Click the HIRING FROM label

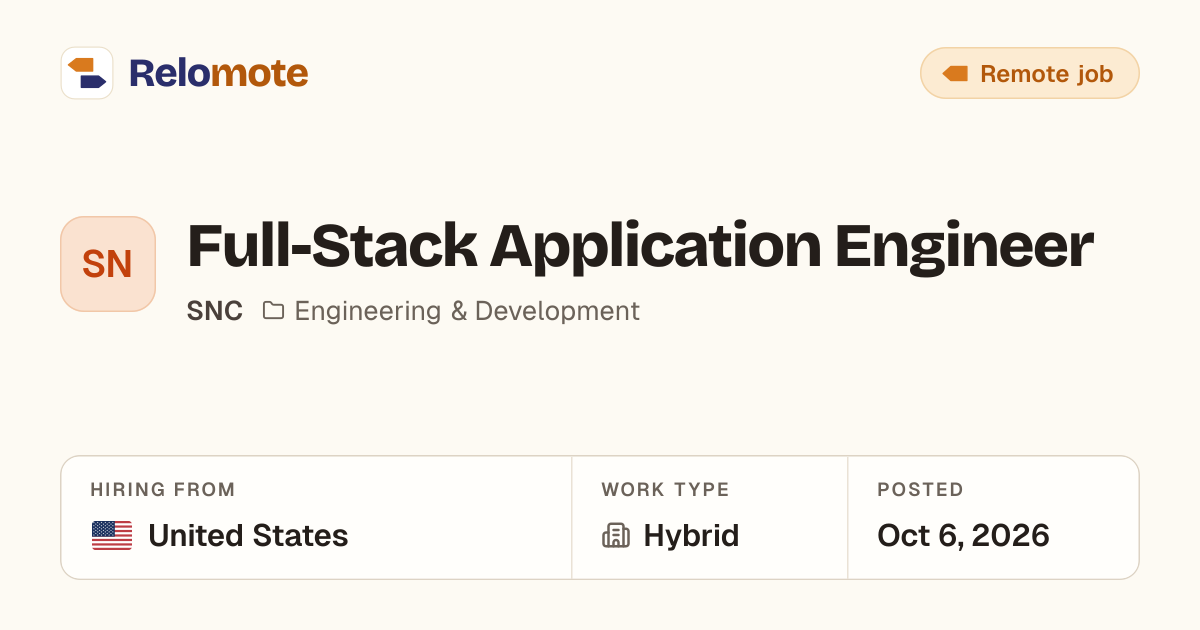coord(163,490)
